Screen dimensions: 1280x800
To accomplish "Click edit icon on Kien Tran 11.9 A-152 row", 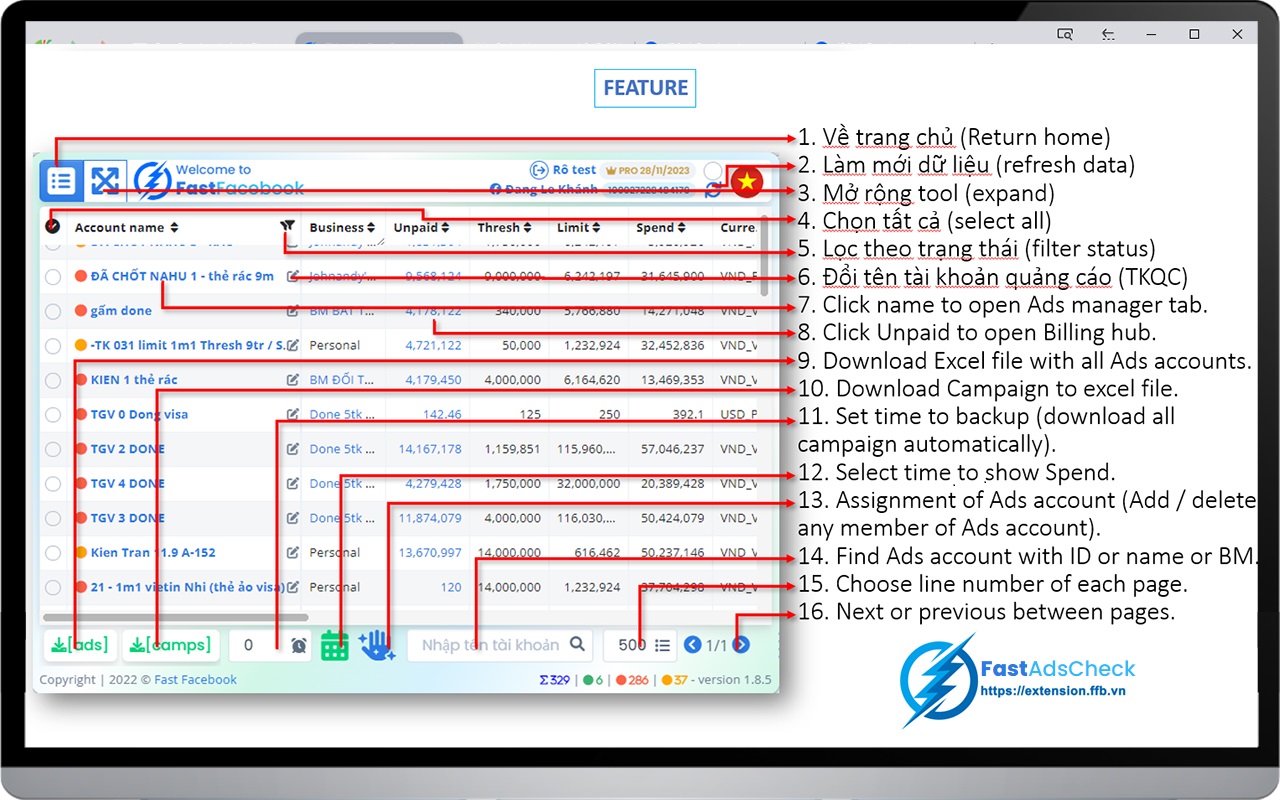I will click(292, 552).
